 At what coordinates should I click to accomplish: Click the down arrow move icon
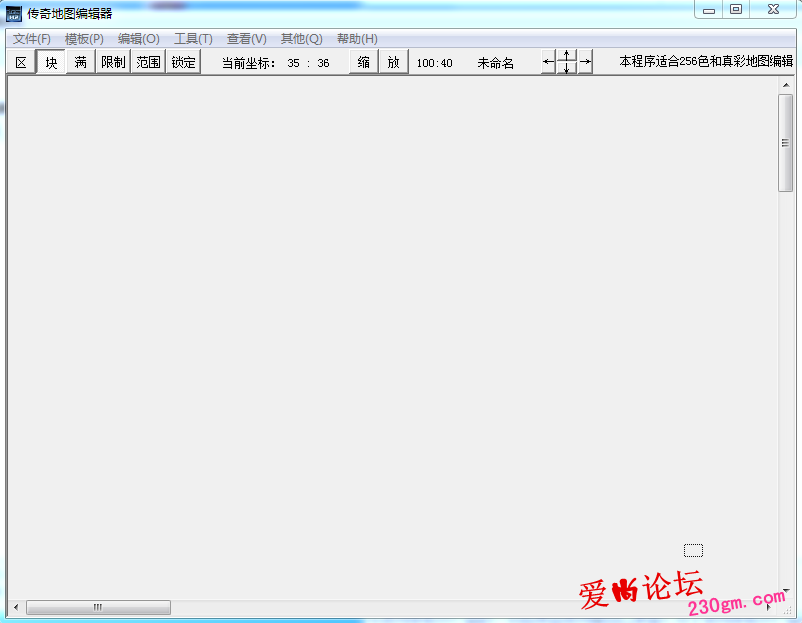click(x=567, y=68)
